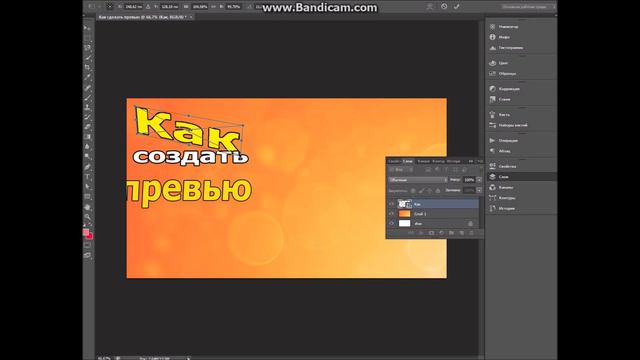Open the Цвет panel icon
Image resolution: width=640 pixels, height=360 pixels.
[x=493, y=63]
